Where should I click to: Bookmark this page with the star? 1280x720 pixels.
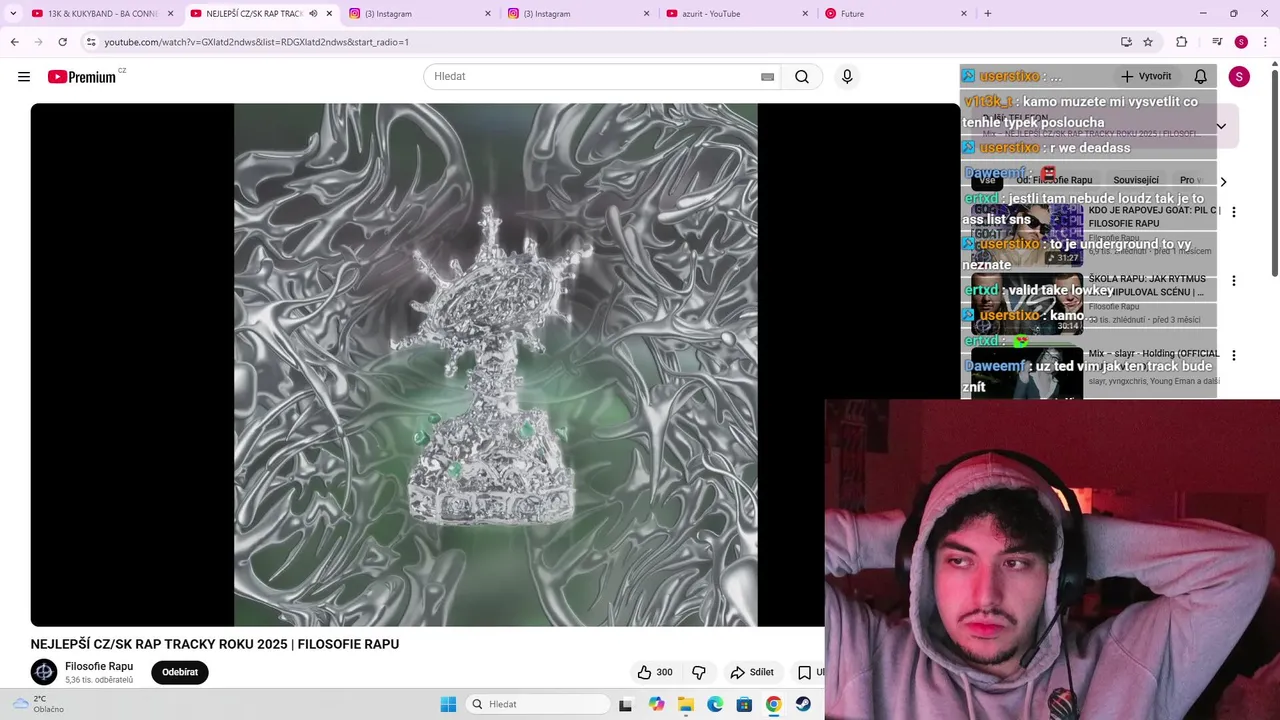1148,42
